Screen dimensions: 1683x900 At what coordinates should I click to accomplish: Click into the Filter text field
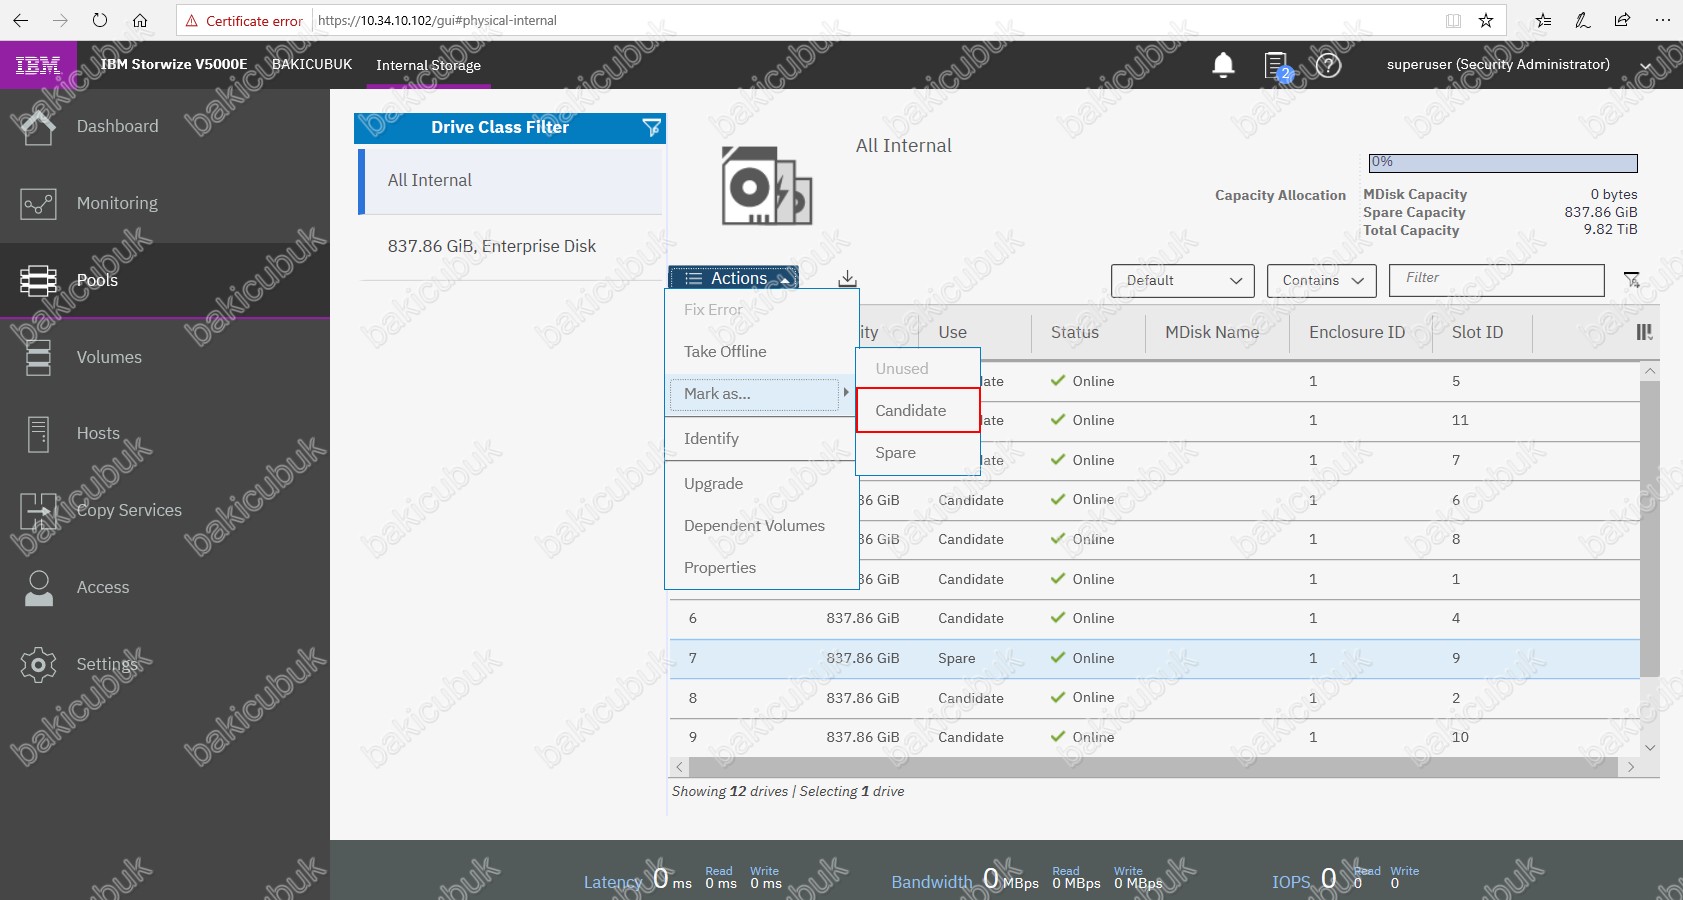click(x=1496, y=279)
